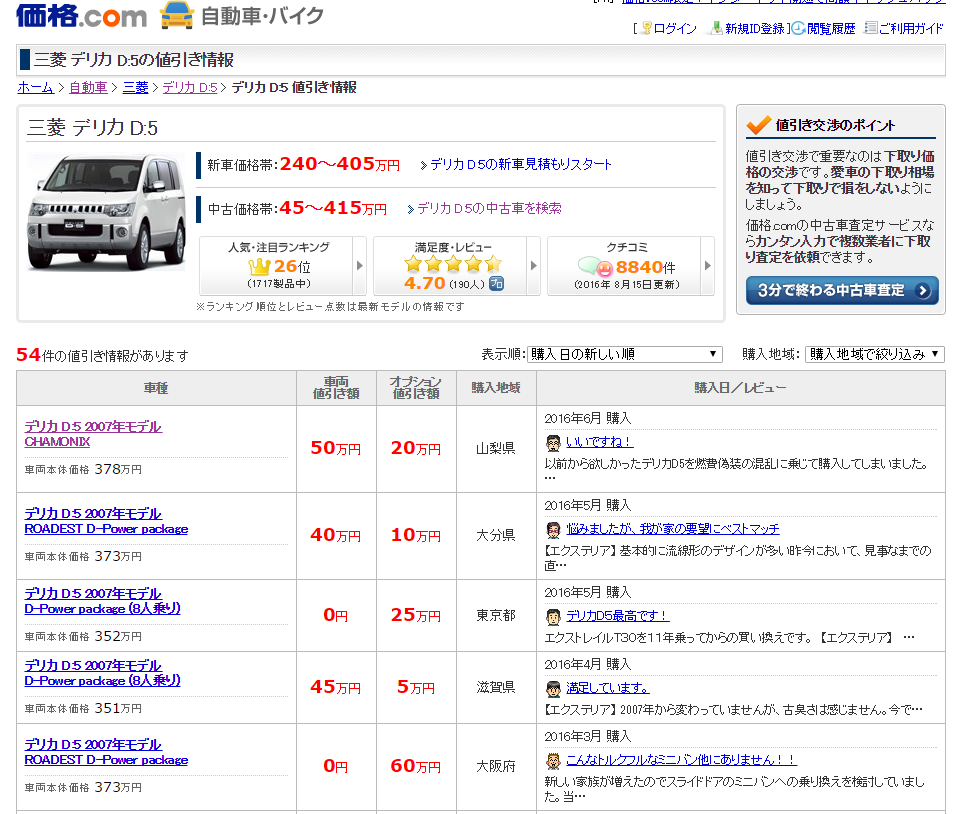956x814 pixels.
Task: Open review こんなトルクフルなミニバン他にありません！！
Action: coord(682,760)
